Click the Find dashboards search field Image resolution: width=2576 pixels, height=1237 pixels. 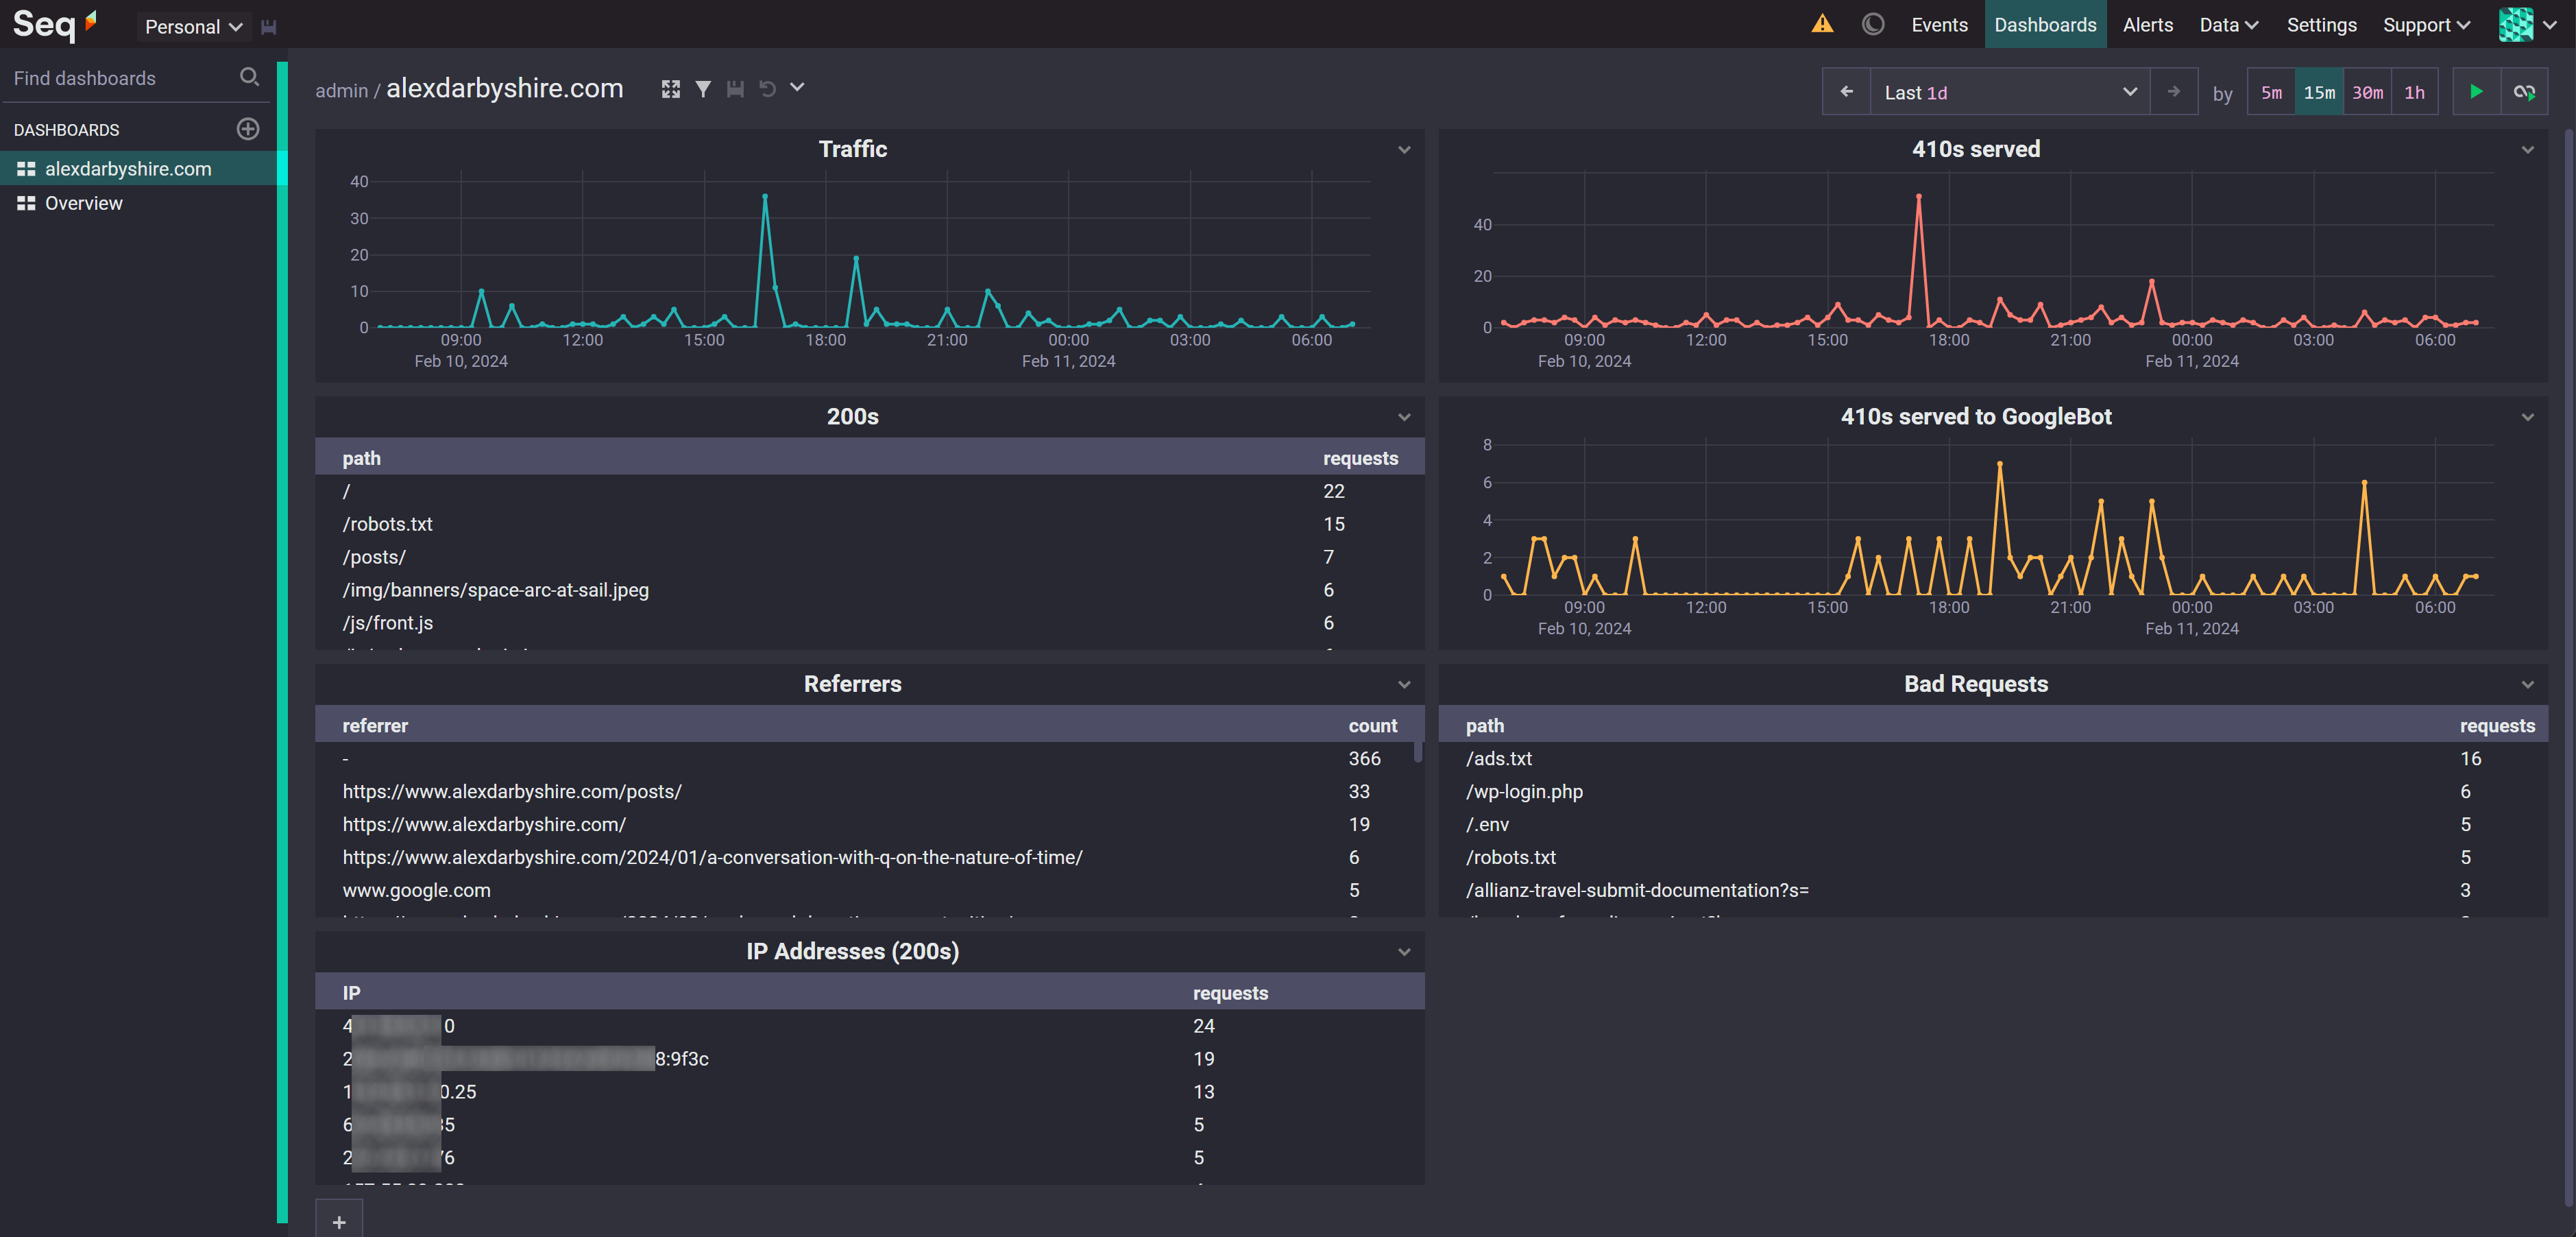pyautogui.click(x=120, y=78)
